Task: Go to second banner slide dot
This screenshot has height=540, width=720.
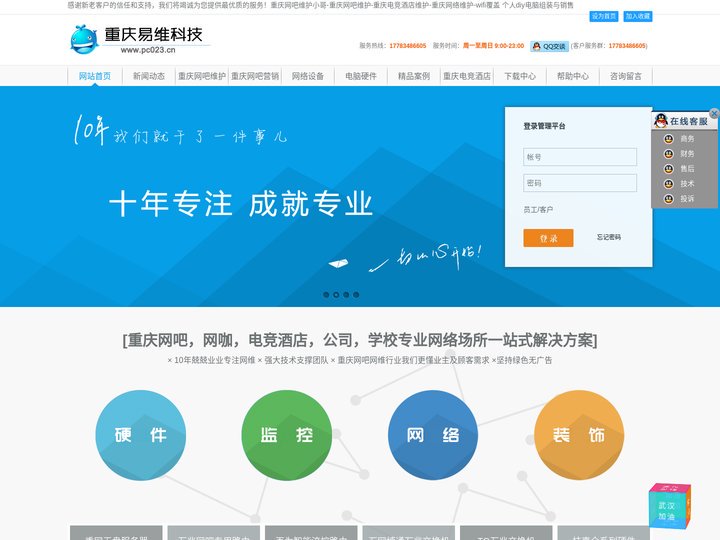Action: [336, 295]
